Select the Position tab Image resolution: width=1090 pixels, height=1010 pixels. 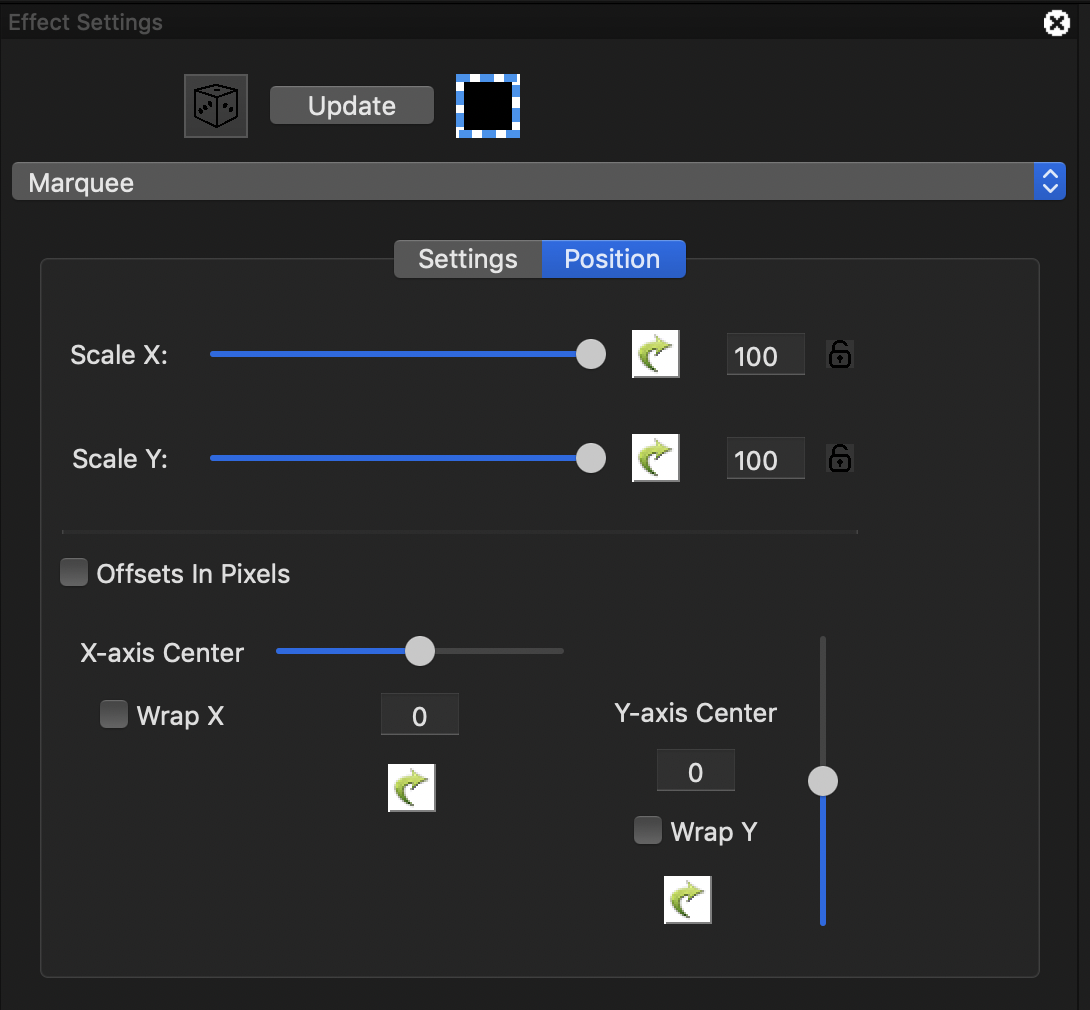(x=612, y=259)
